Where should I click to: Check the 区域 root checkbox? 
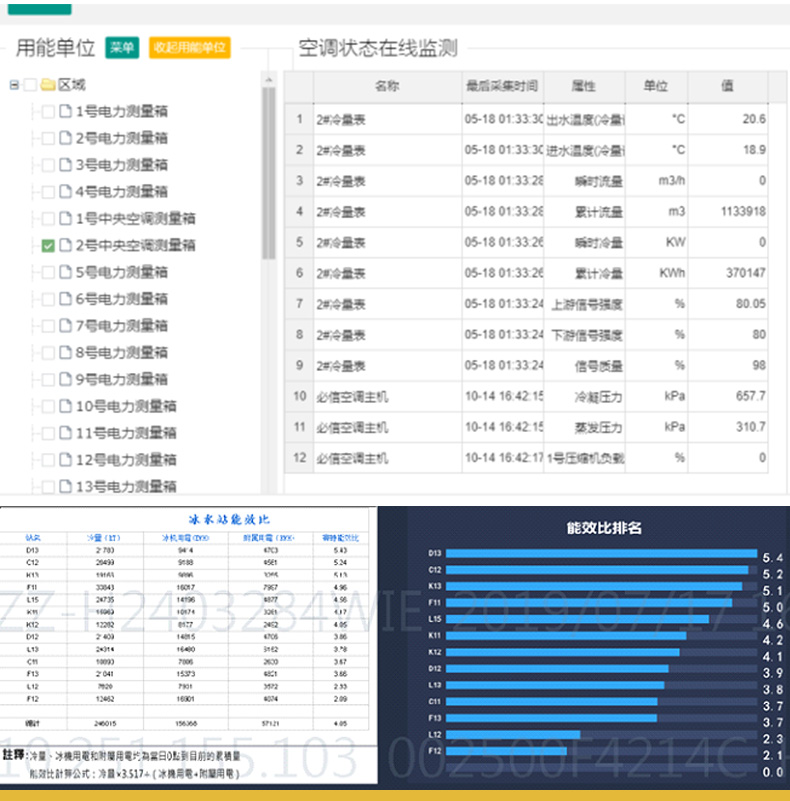(x=30, y=85)
